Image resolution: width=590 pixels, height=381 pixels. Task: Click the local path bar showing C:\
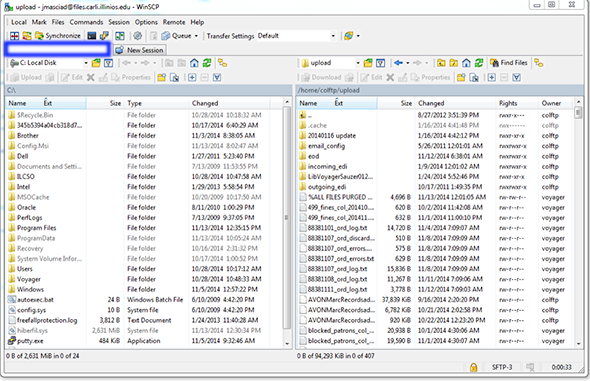pos(149,90)
